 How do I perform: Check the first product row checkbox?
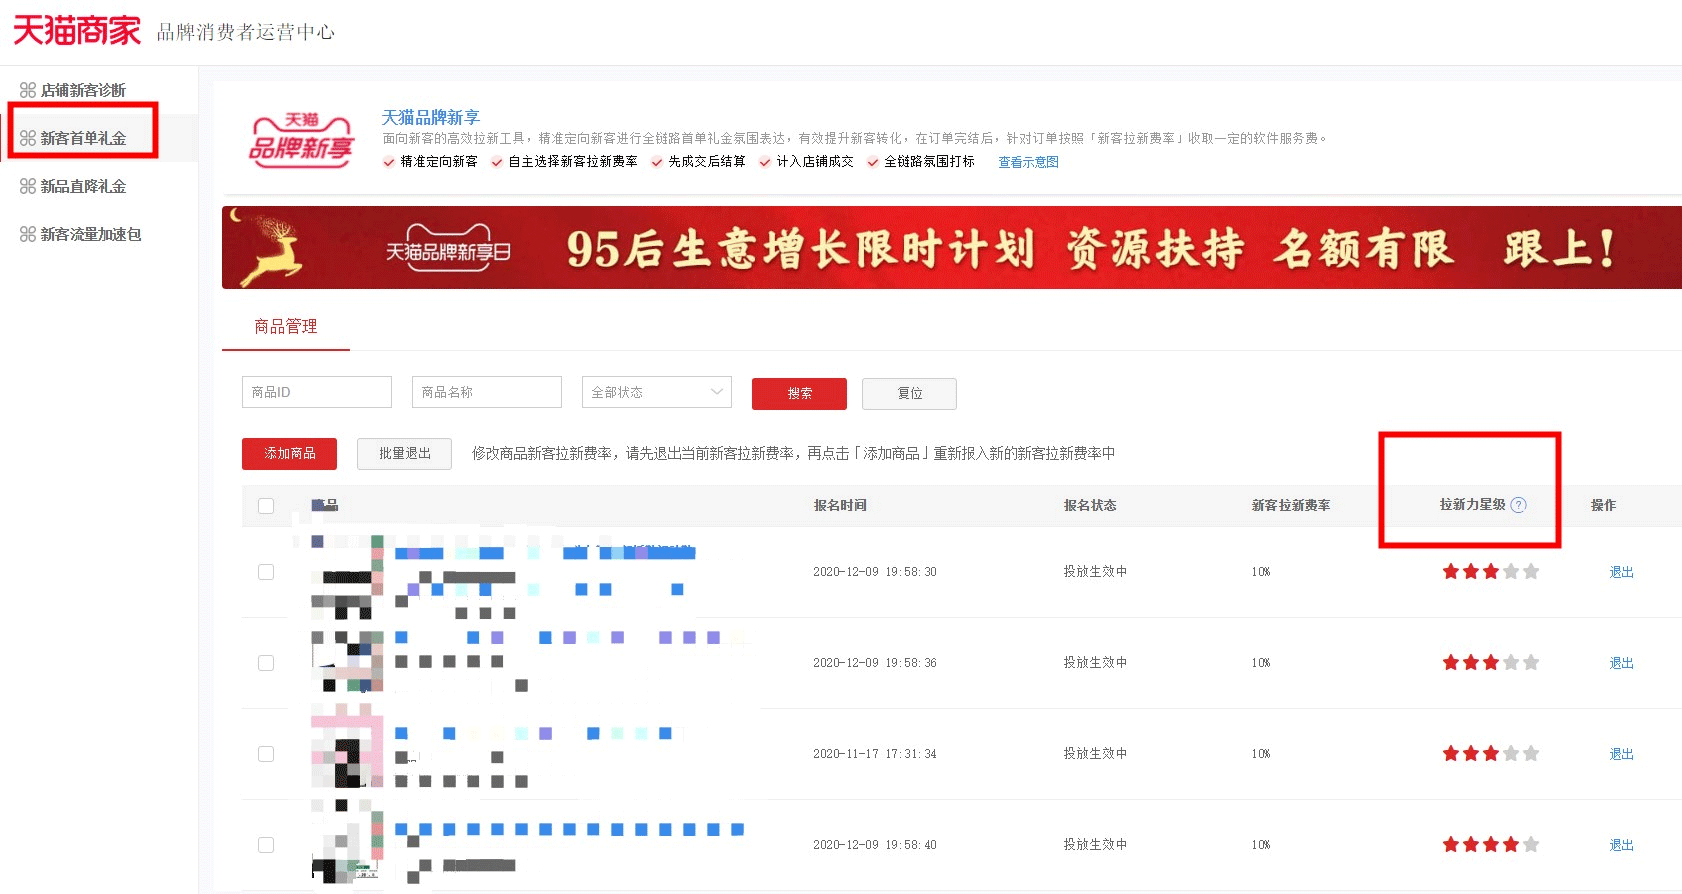tap(266, 572)
